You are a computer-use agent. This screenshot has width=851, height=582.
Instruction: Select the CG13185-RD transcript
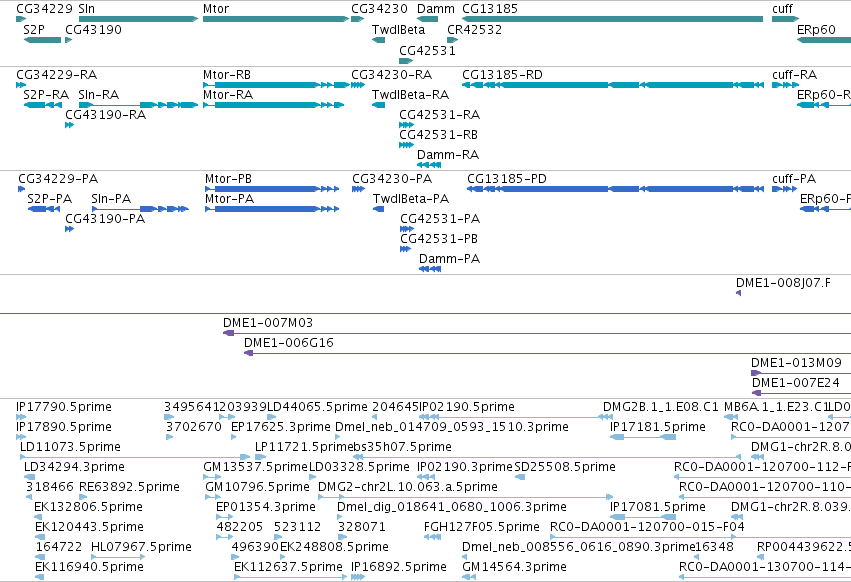coord(613,85)
